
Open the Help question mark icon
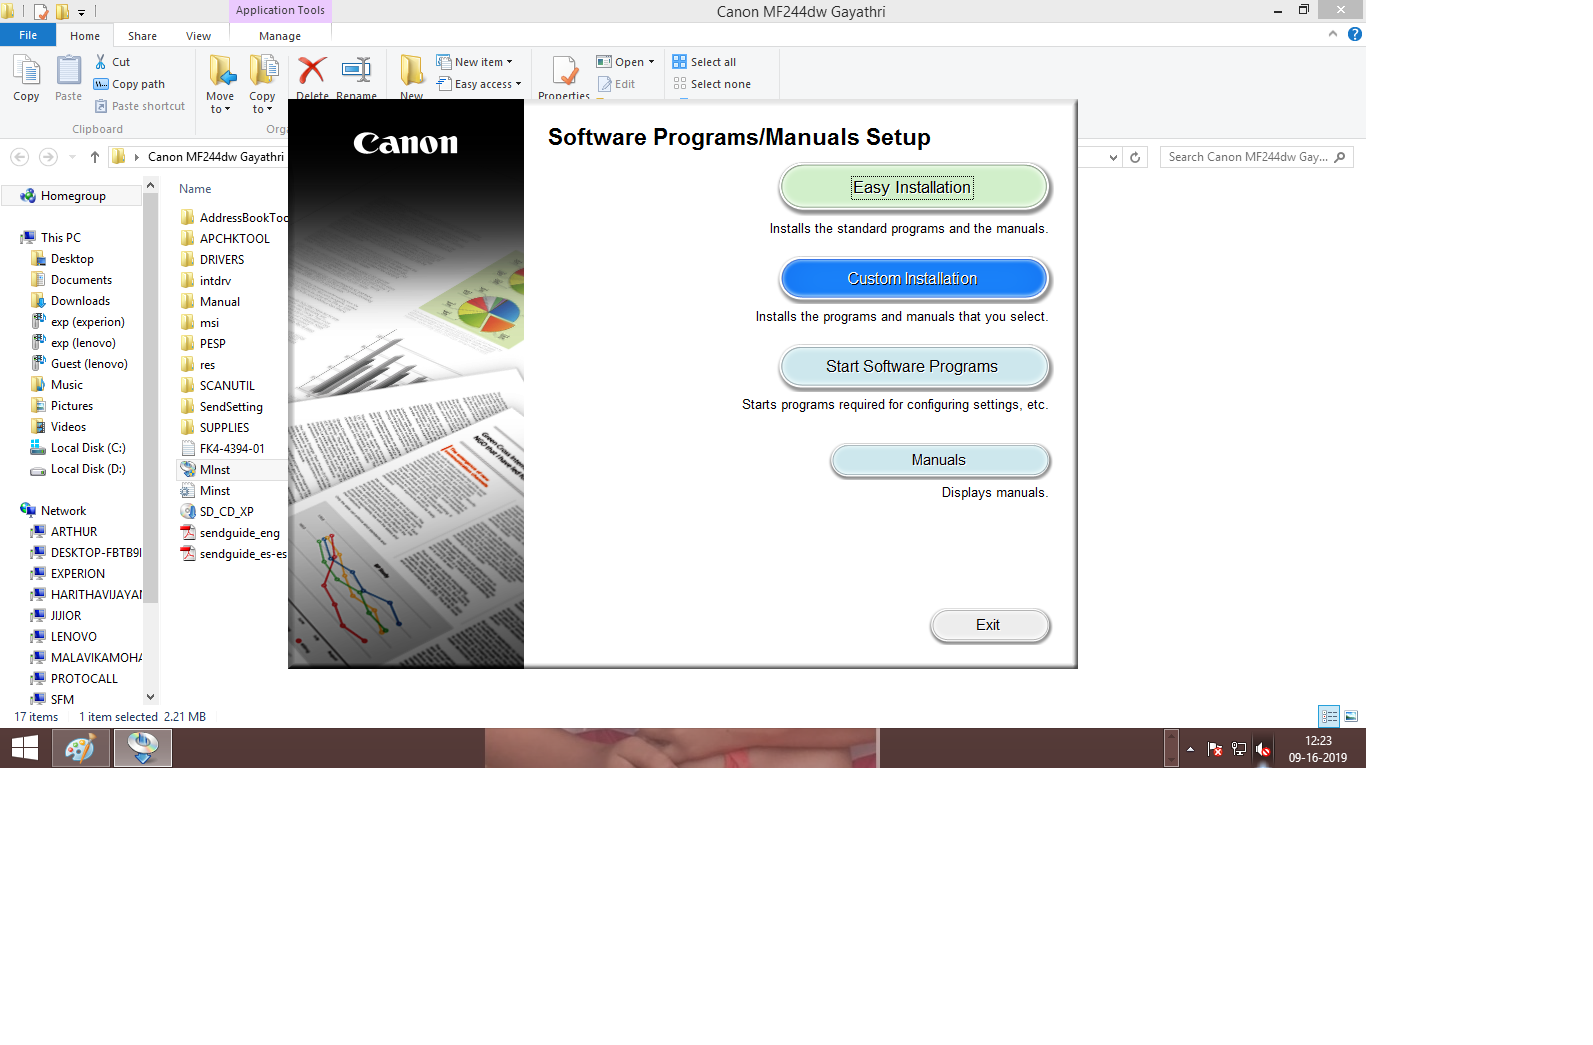coord(1355,34)
